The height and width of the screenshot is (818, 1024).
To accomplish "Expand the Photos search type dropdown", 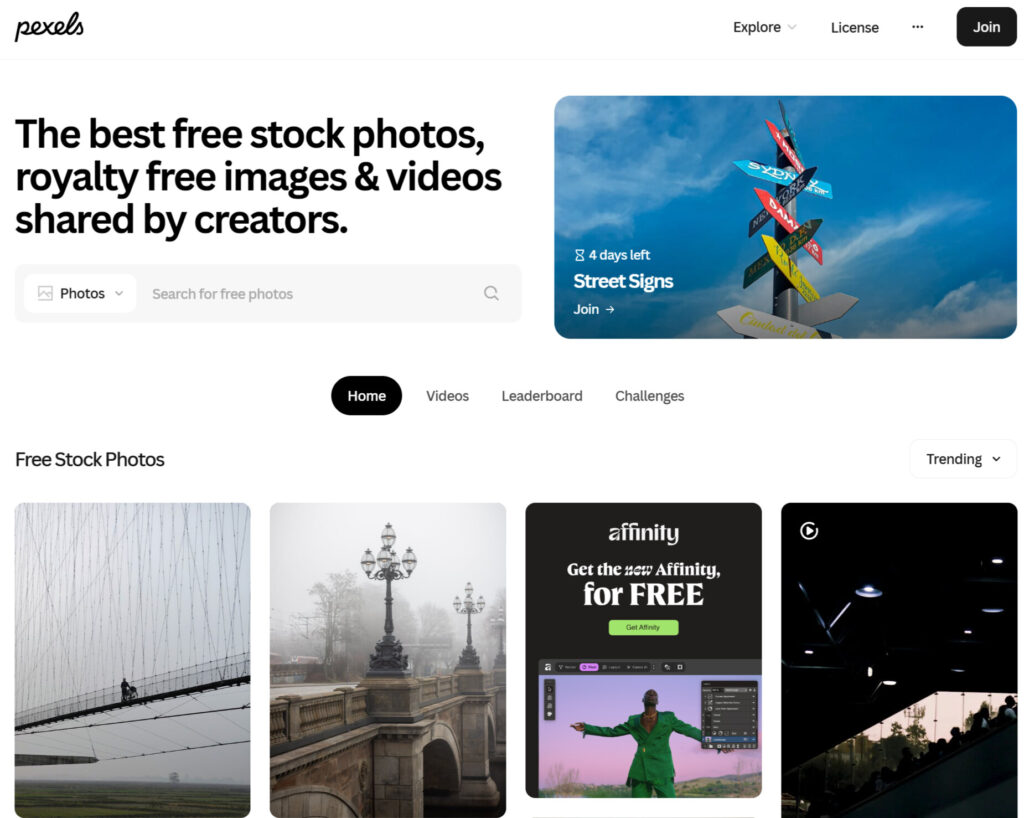I will point(80,293).
